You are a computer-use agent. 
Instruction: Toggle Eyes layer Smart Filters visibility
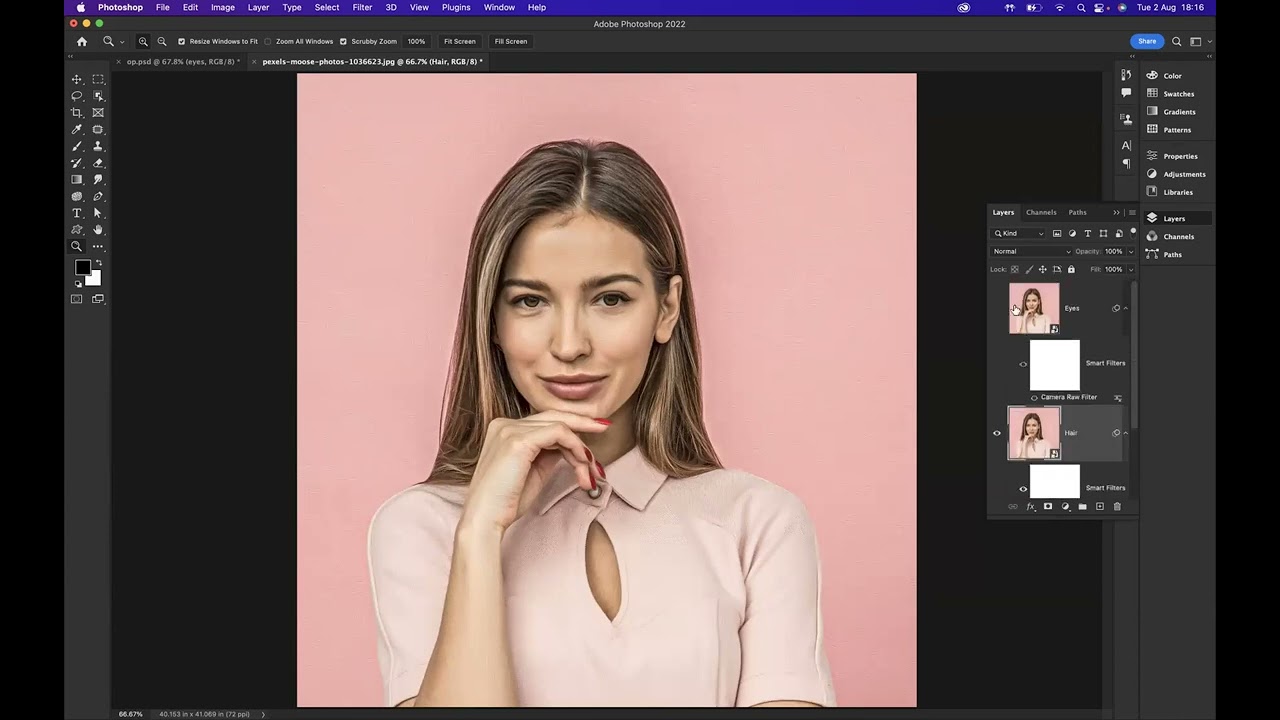coord(1023,364)
